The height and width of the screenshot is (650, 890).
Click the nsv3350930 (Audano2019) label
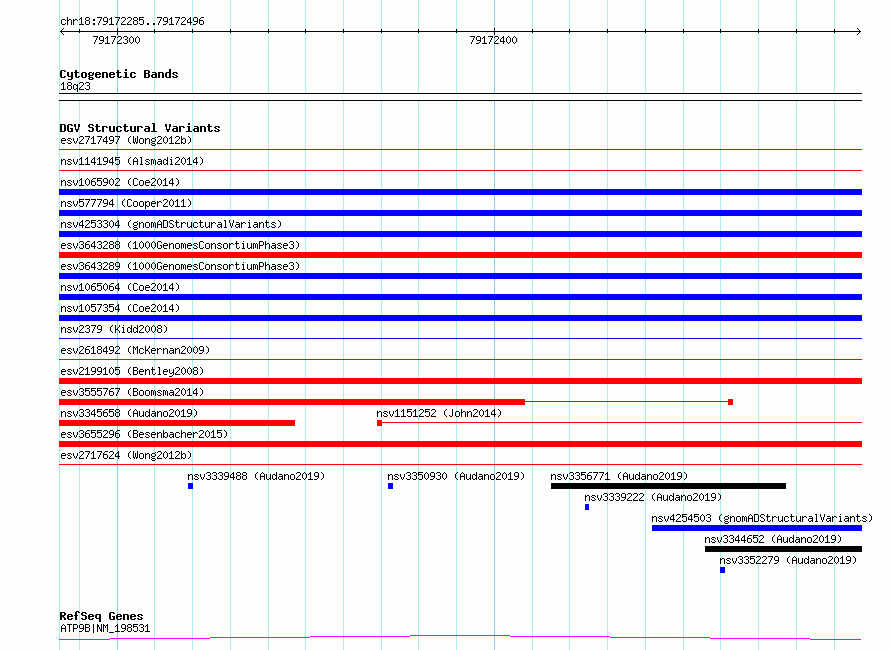(456, 476)
